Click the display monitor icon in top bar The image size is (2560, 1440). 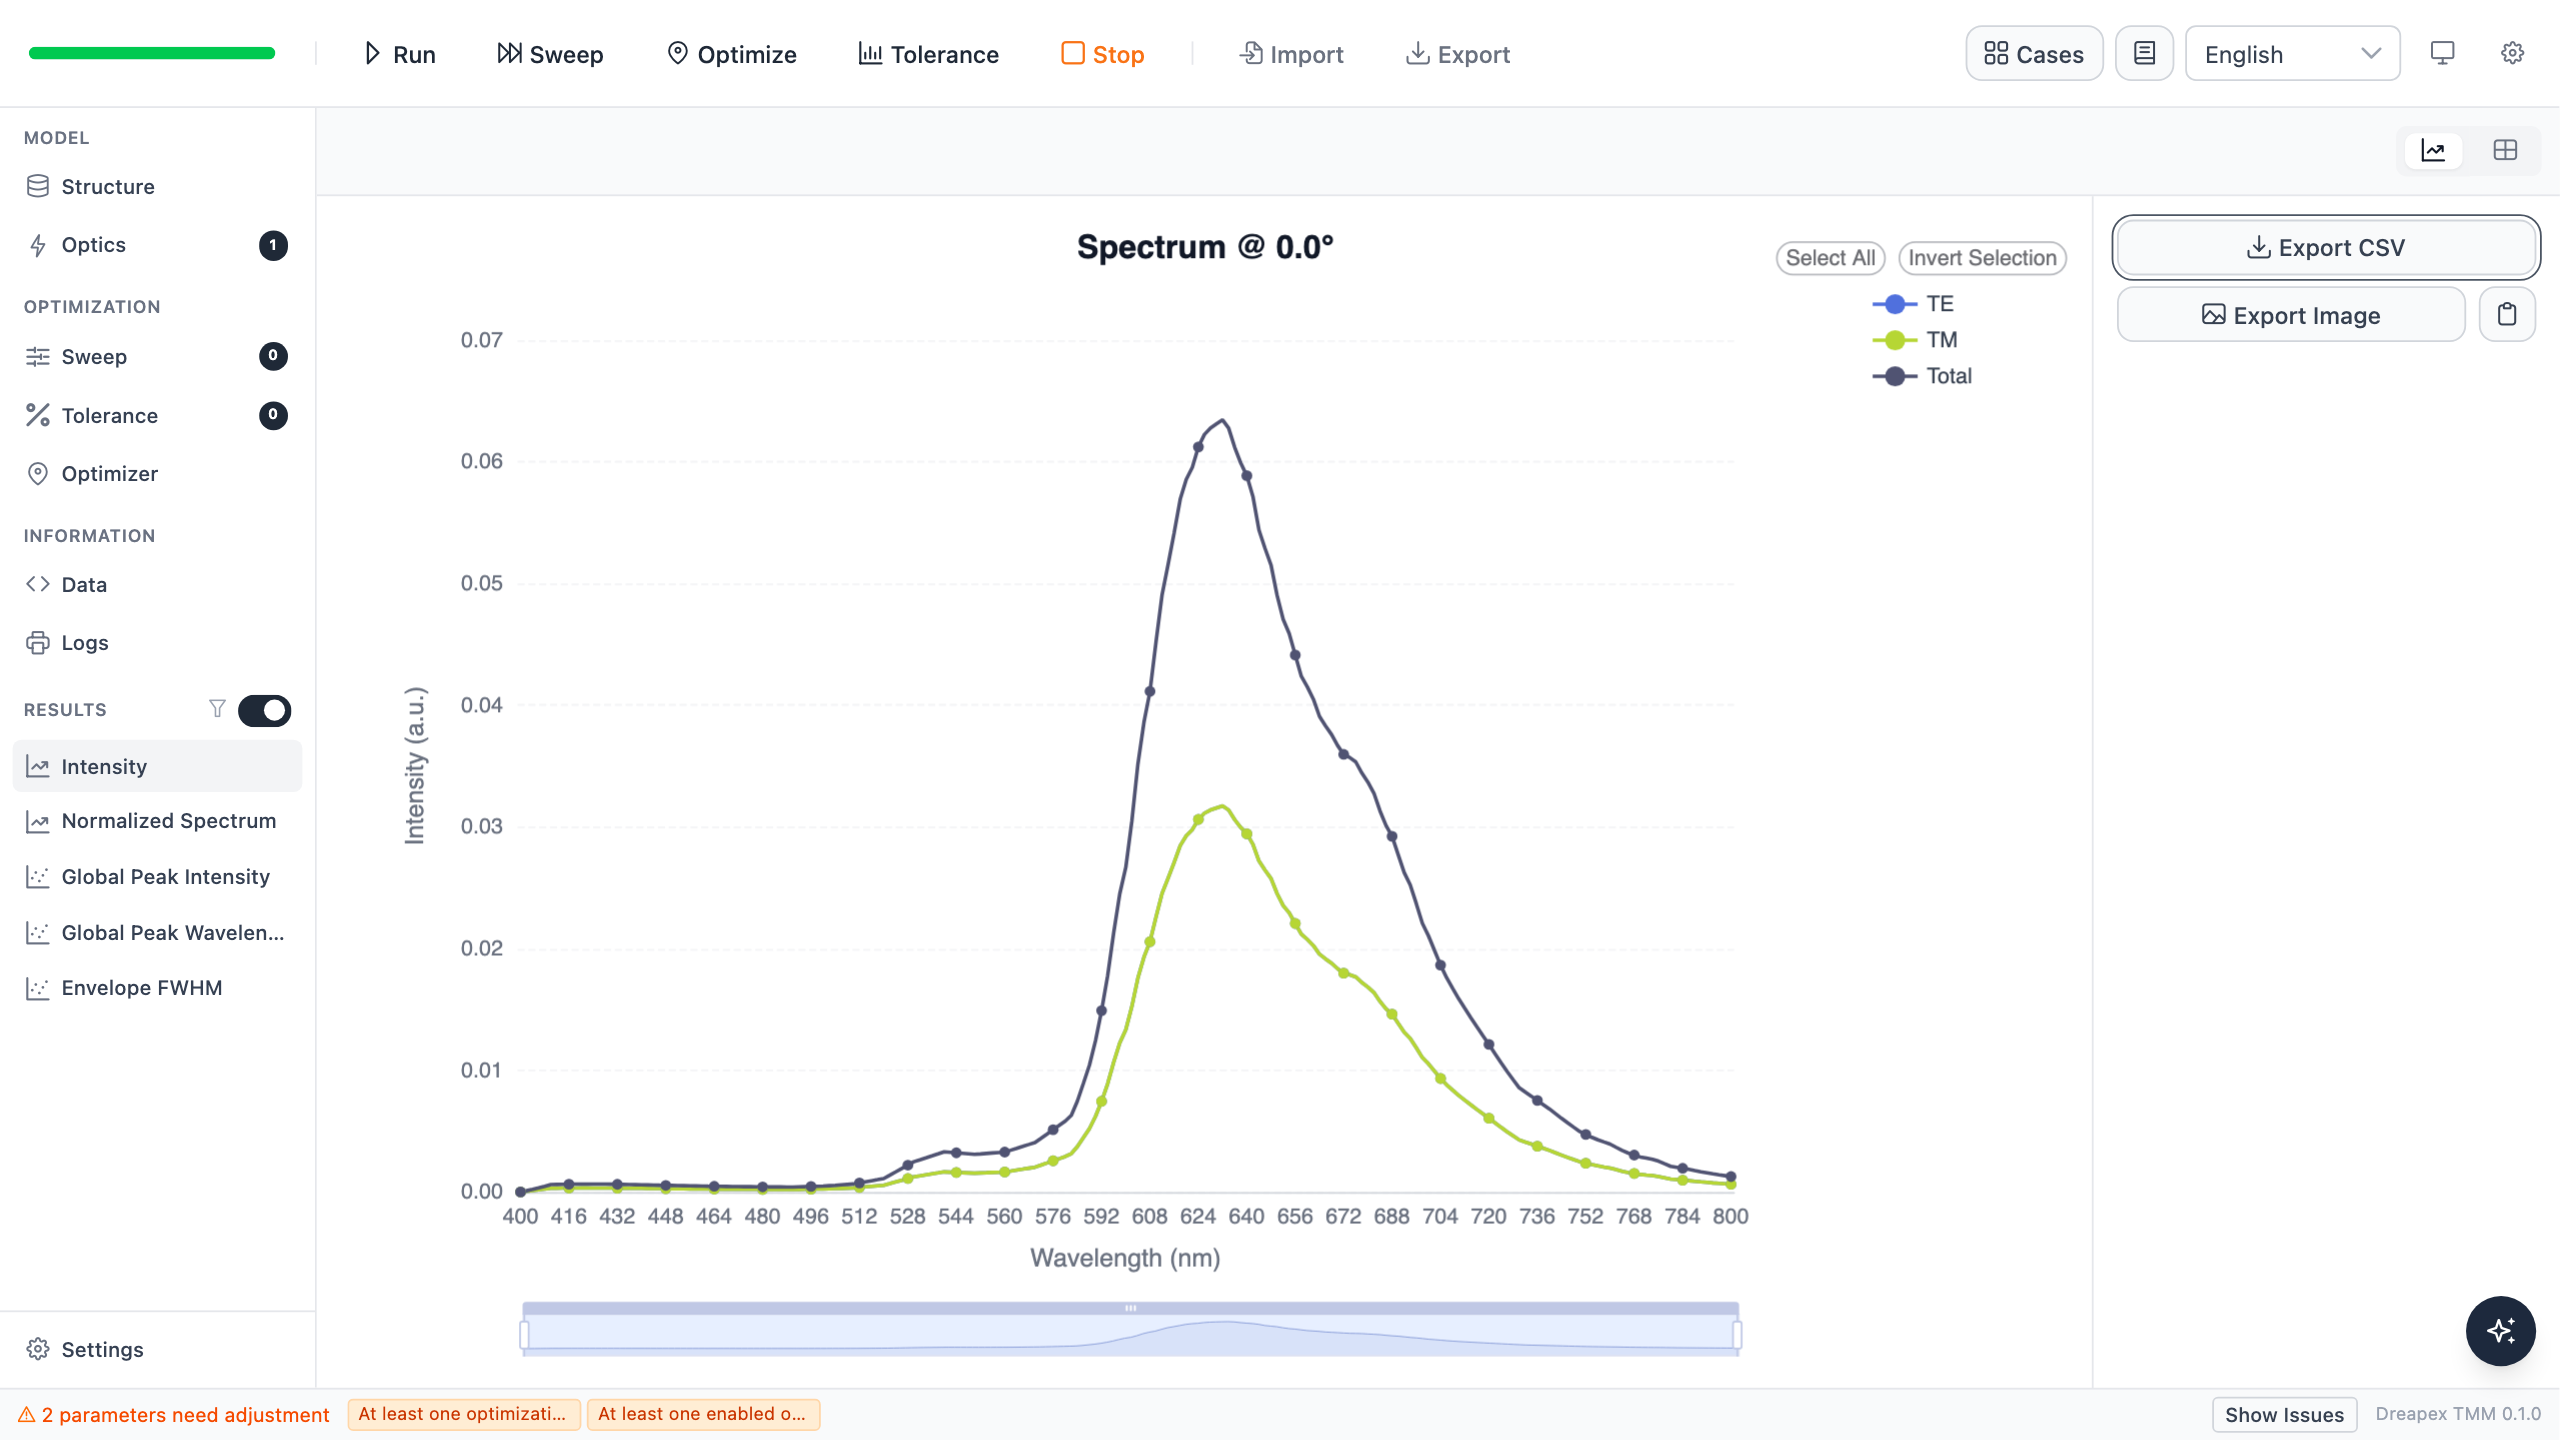[x=2442, y=54]
